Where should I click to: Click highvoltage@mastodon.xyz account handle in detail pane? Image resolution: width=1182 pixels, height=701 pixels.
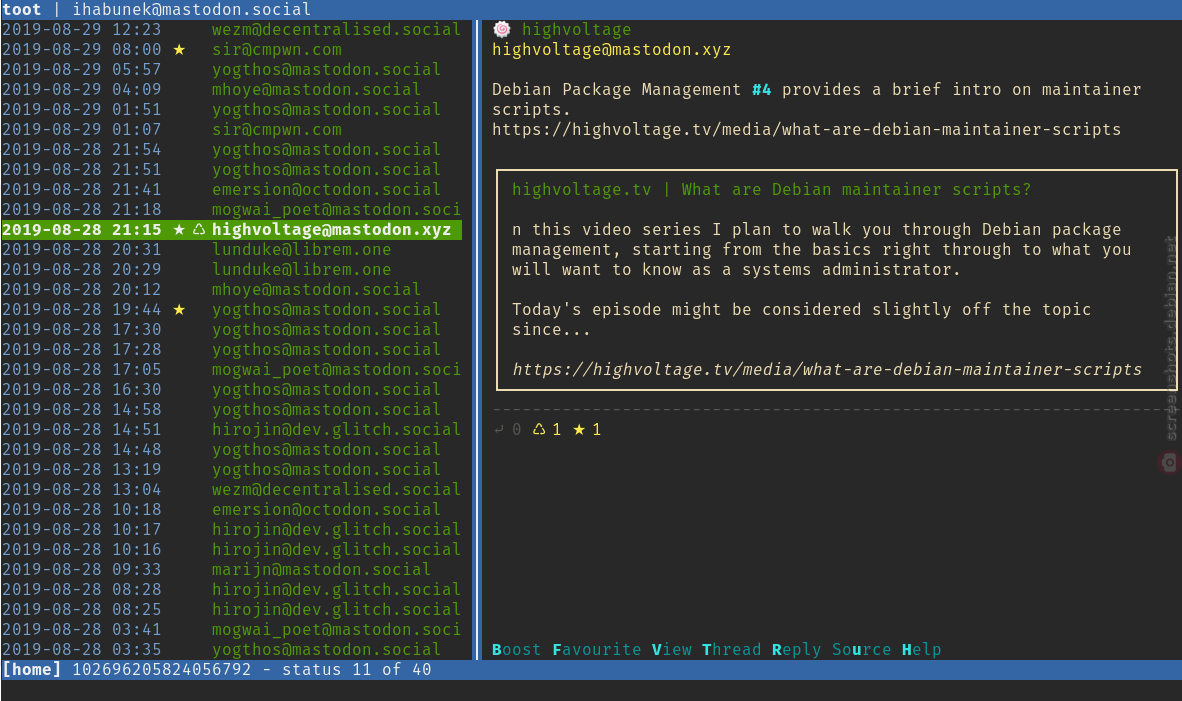click(611, 50)
